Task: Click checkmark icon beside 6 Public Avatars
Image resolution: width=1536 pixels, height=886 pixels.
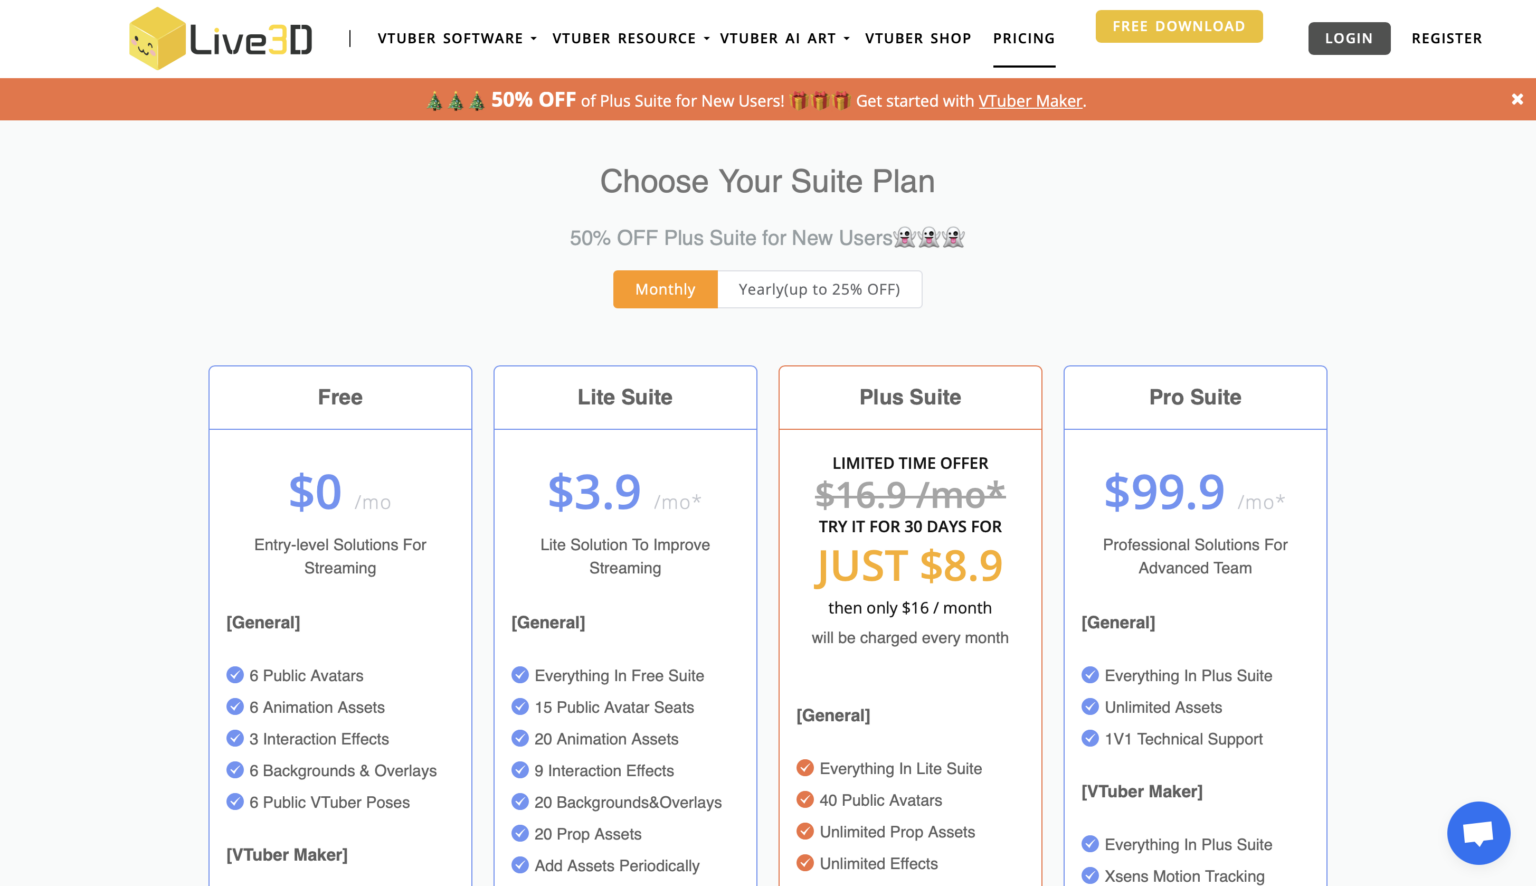Action: 235,675
